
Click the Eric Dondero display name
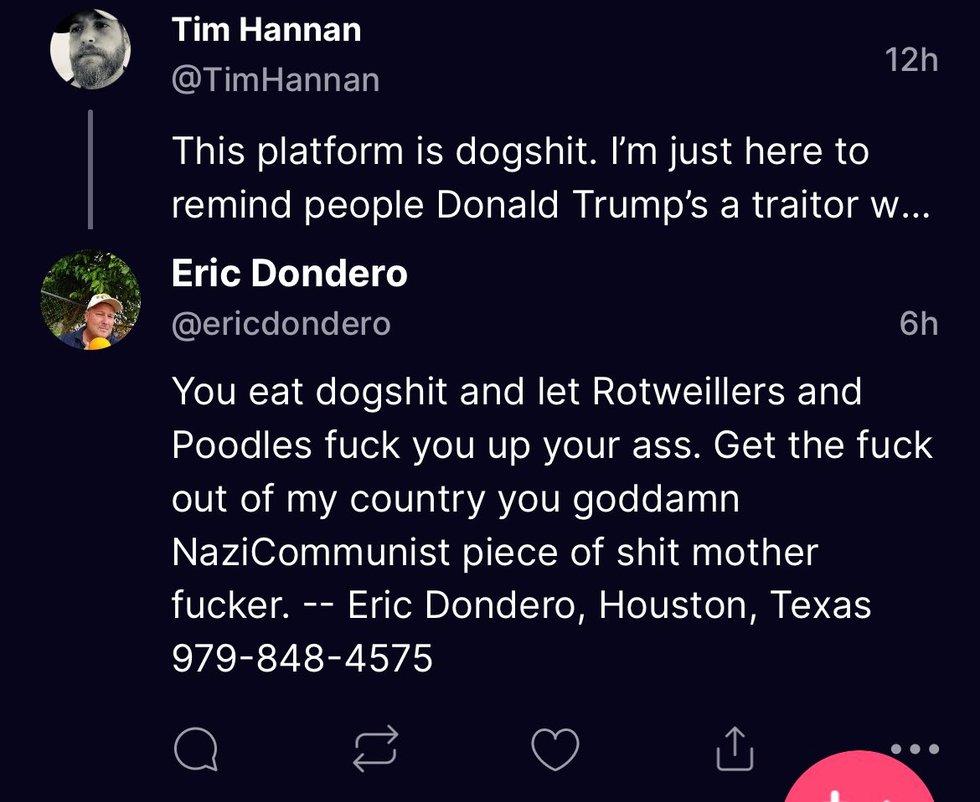(x=289, y=274)
